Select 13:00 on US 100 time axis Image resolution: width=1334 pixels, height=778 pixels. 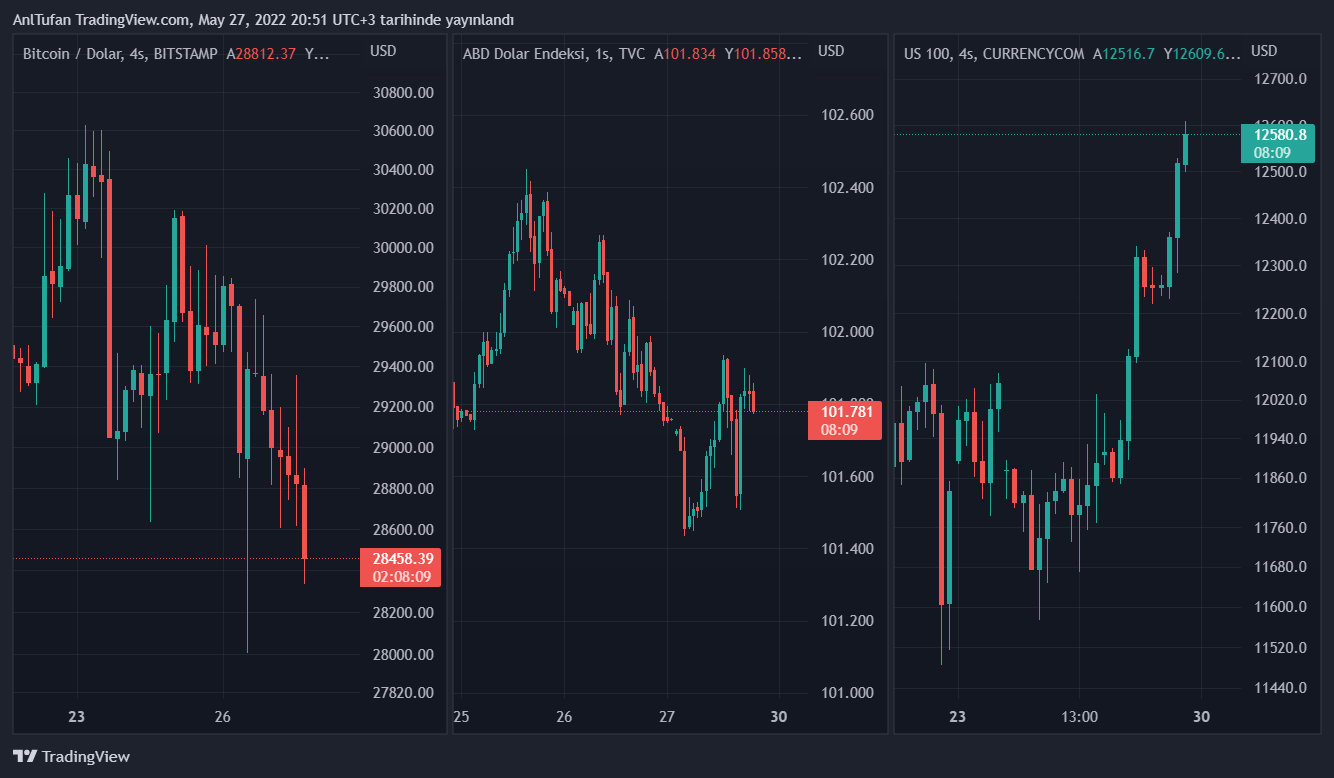click(x=1080, y=717)
